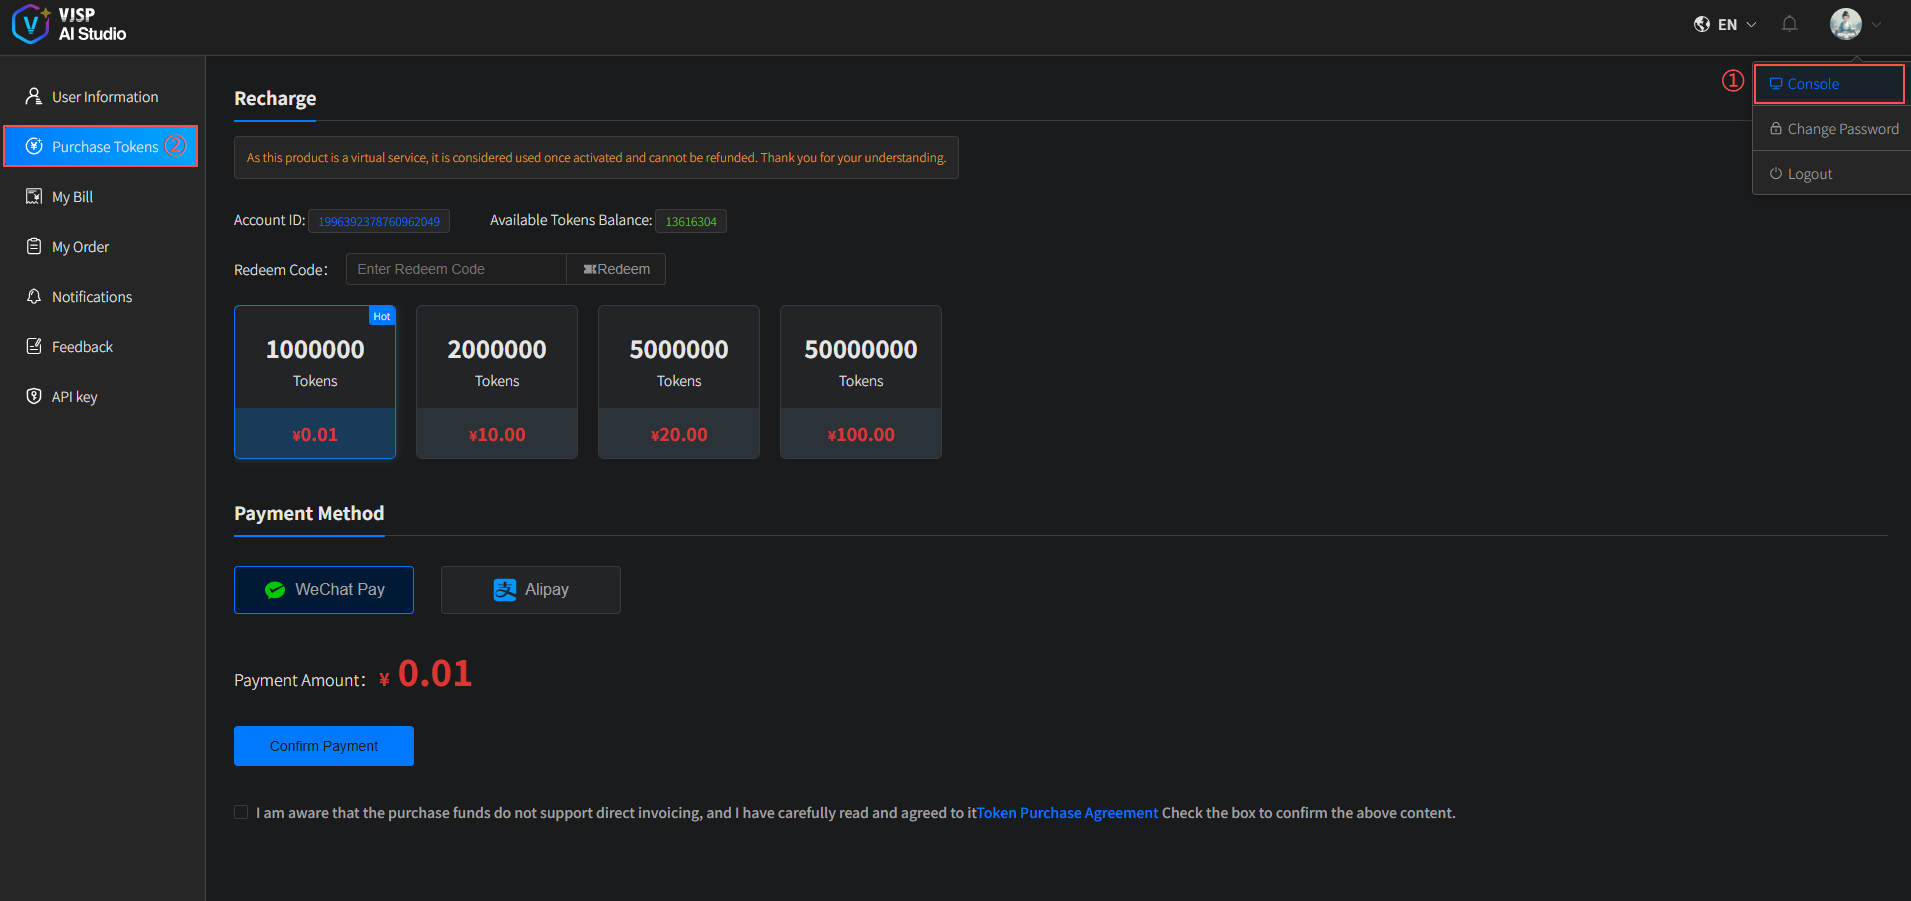Screen dimensions: 1911x901
Task: Open the API key page
Action: (x=74, y=397)
